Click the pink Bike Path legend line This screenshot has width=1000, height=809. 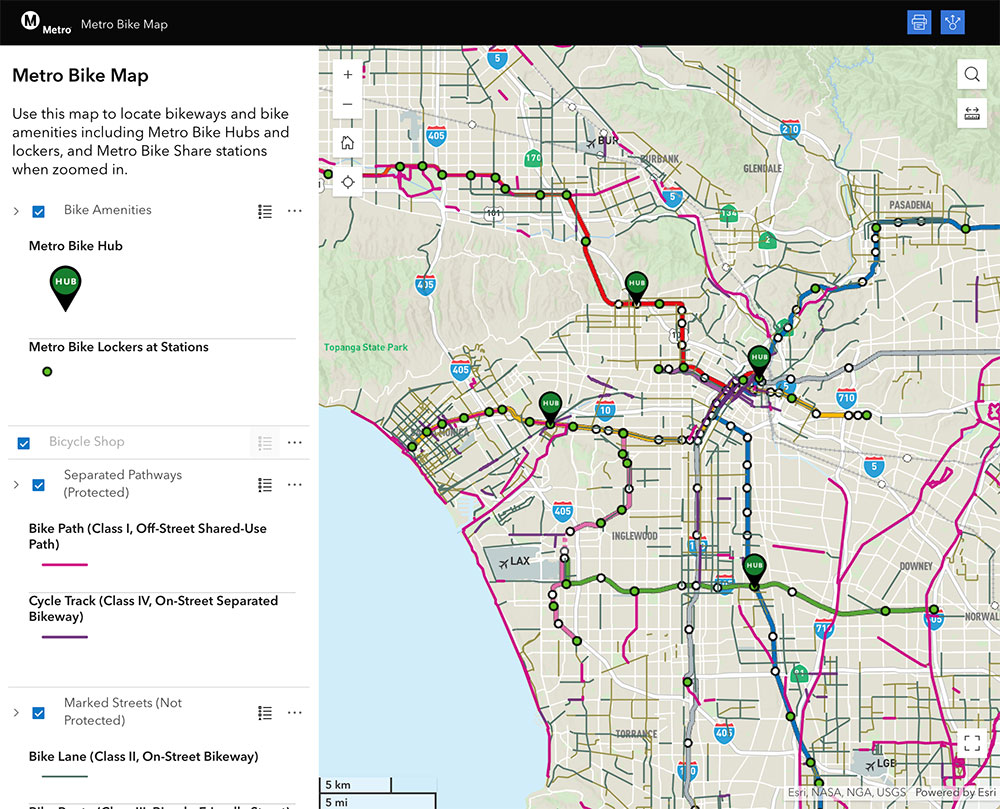point(64,565)
